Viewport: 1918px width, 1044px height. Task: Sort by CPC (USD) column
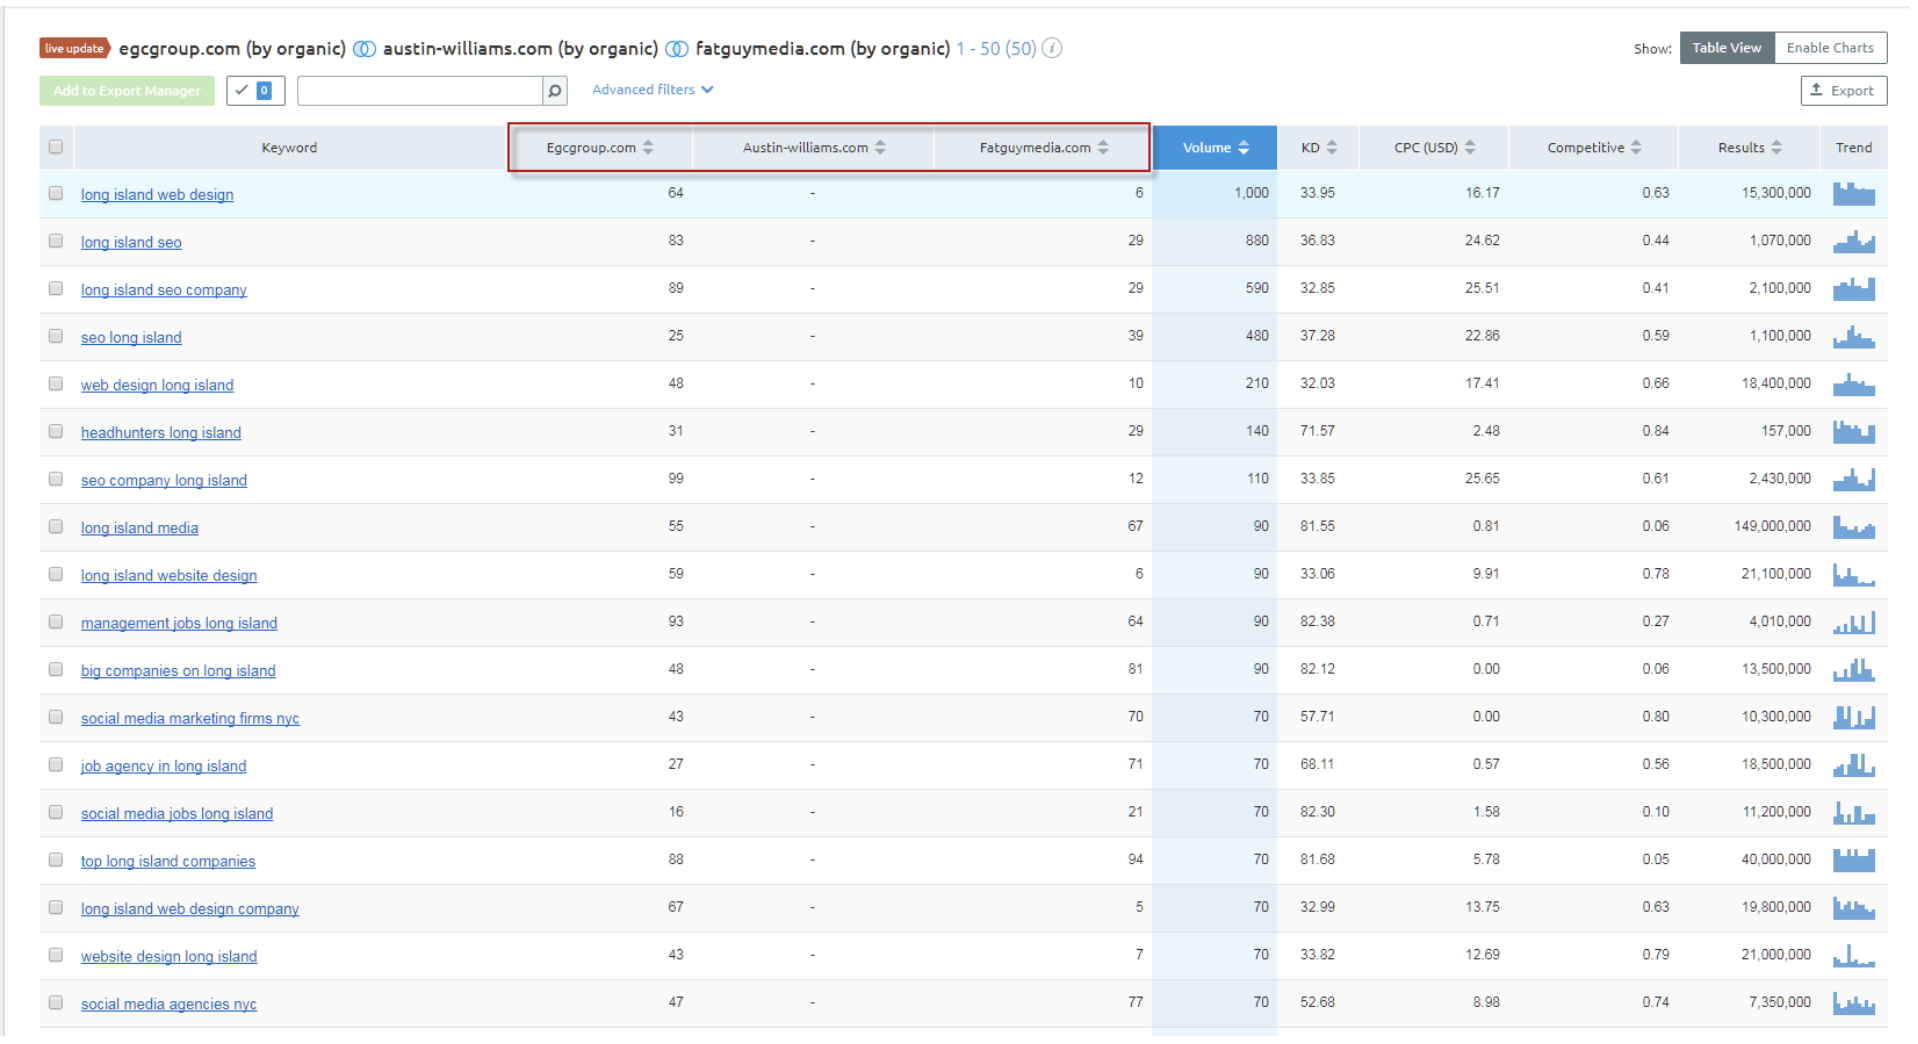[x=1470, y=148]
